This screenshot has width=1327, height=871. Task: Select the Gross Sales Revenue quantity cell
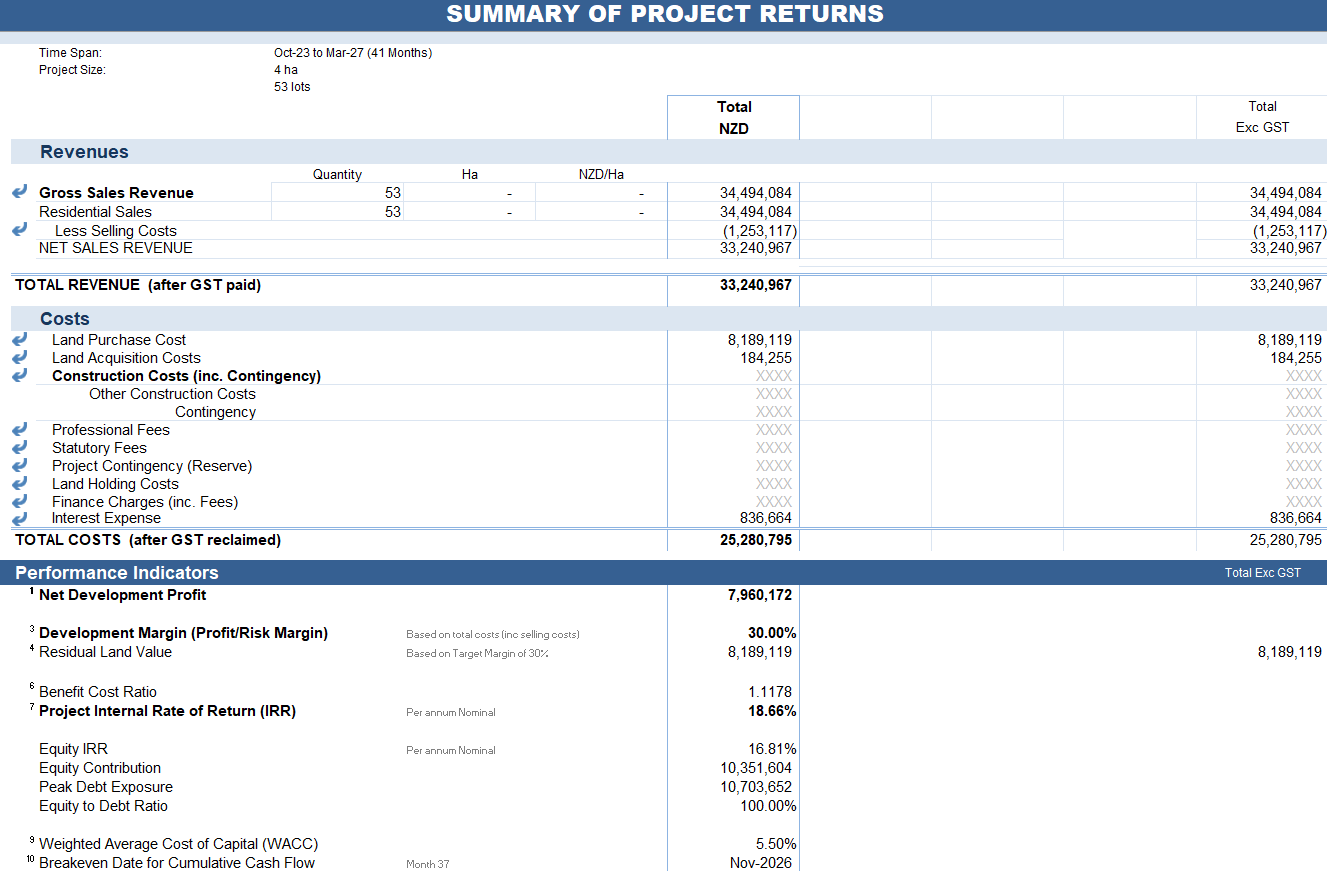pyautogui.click(x=337, y=193)
